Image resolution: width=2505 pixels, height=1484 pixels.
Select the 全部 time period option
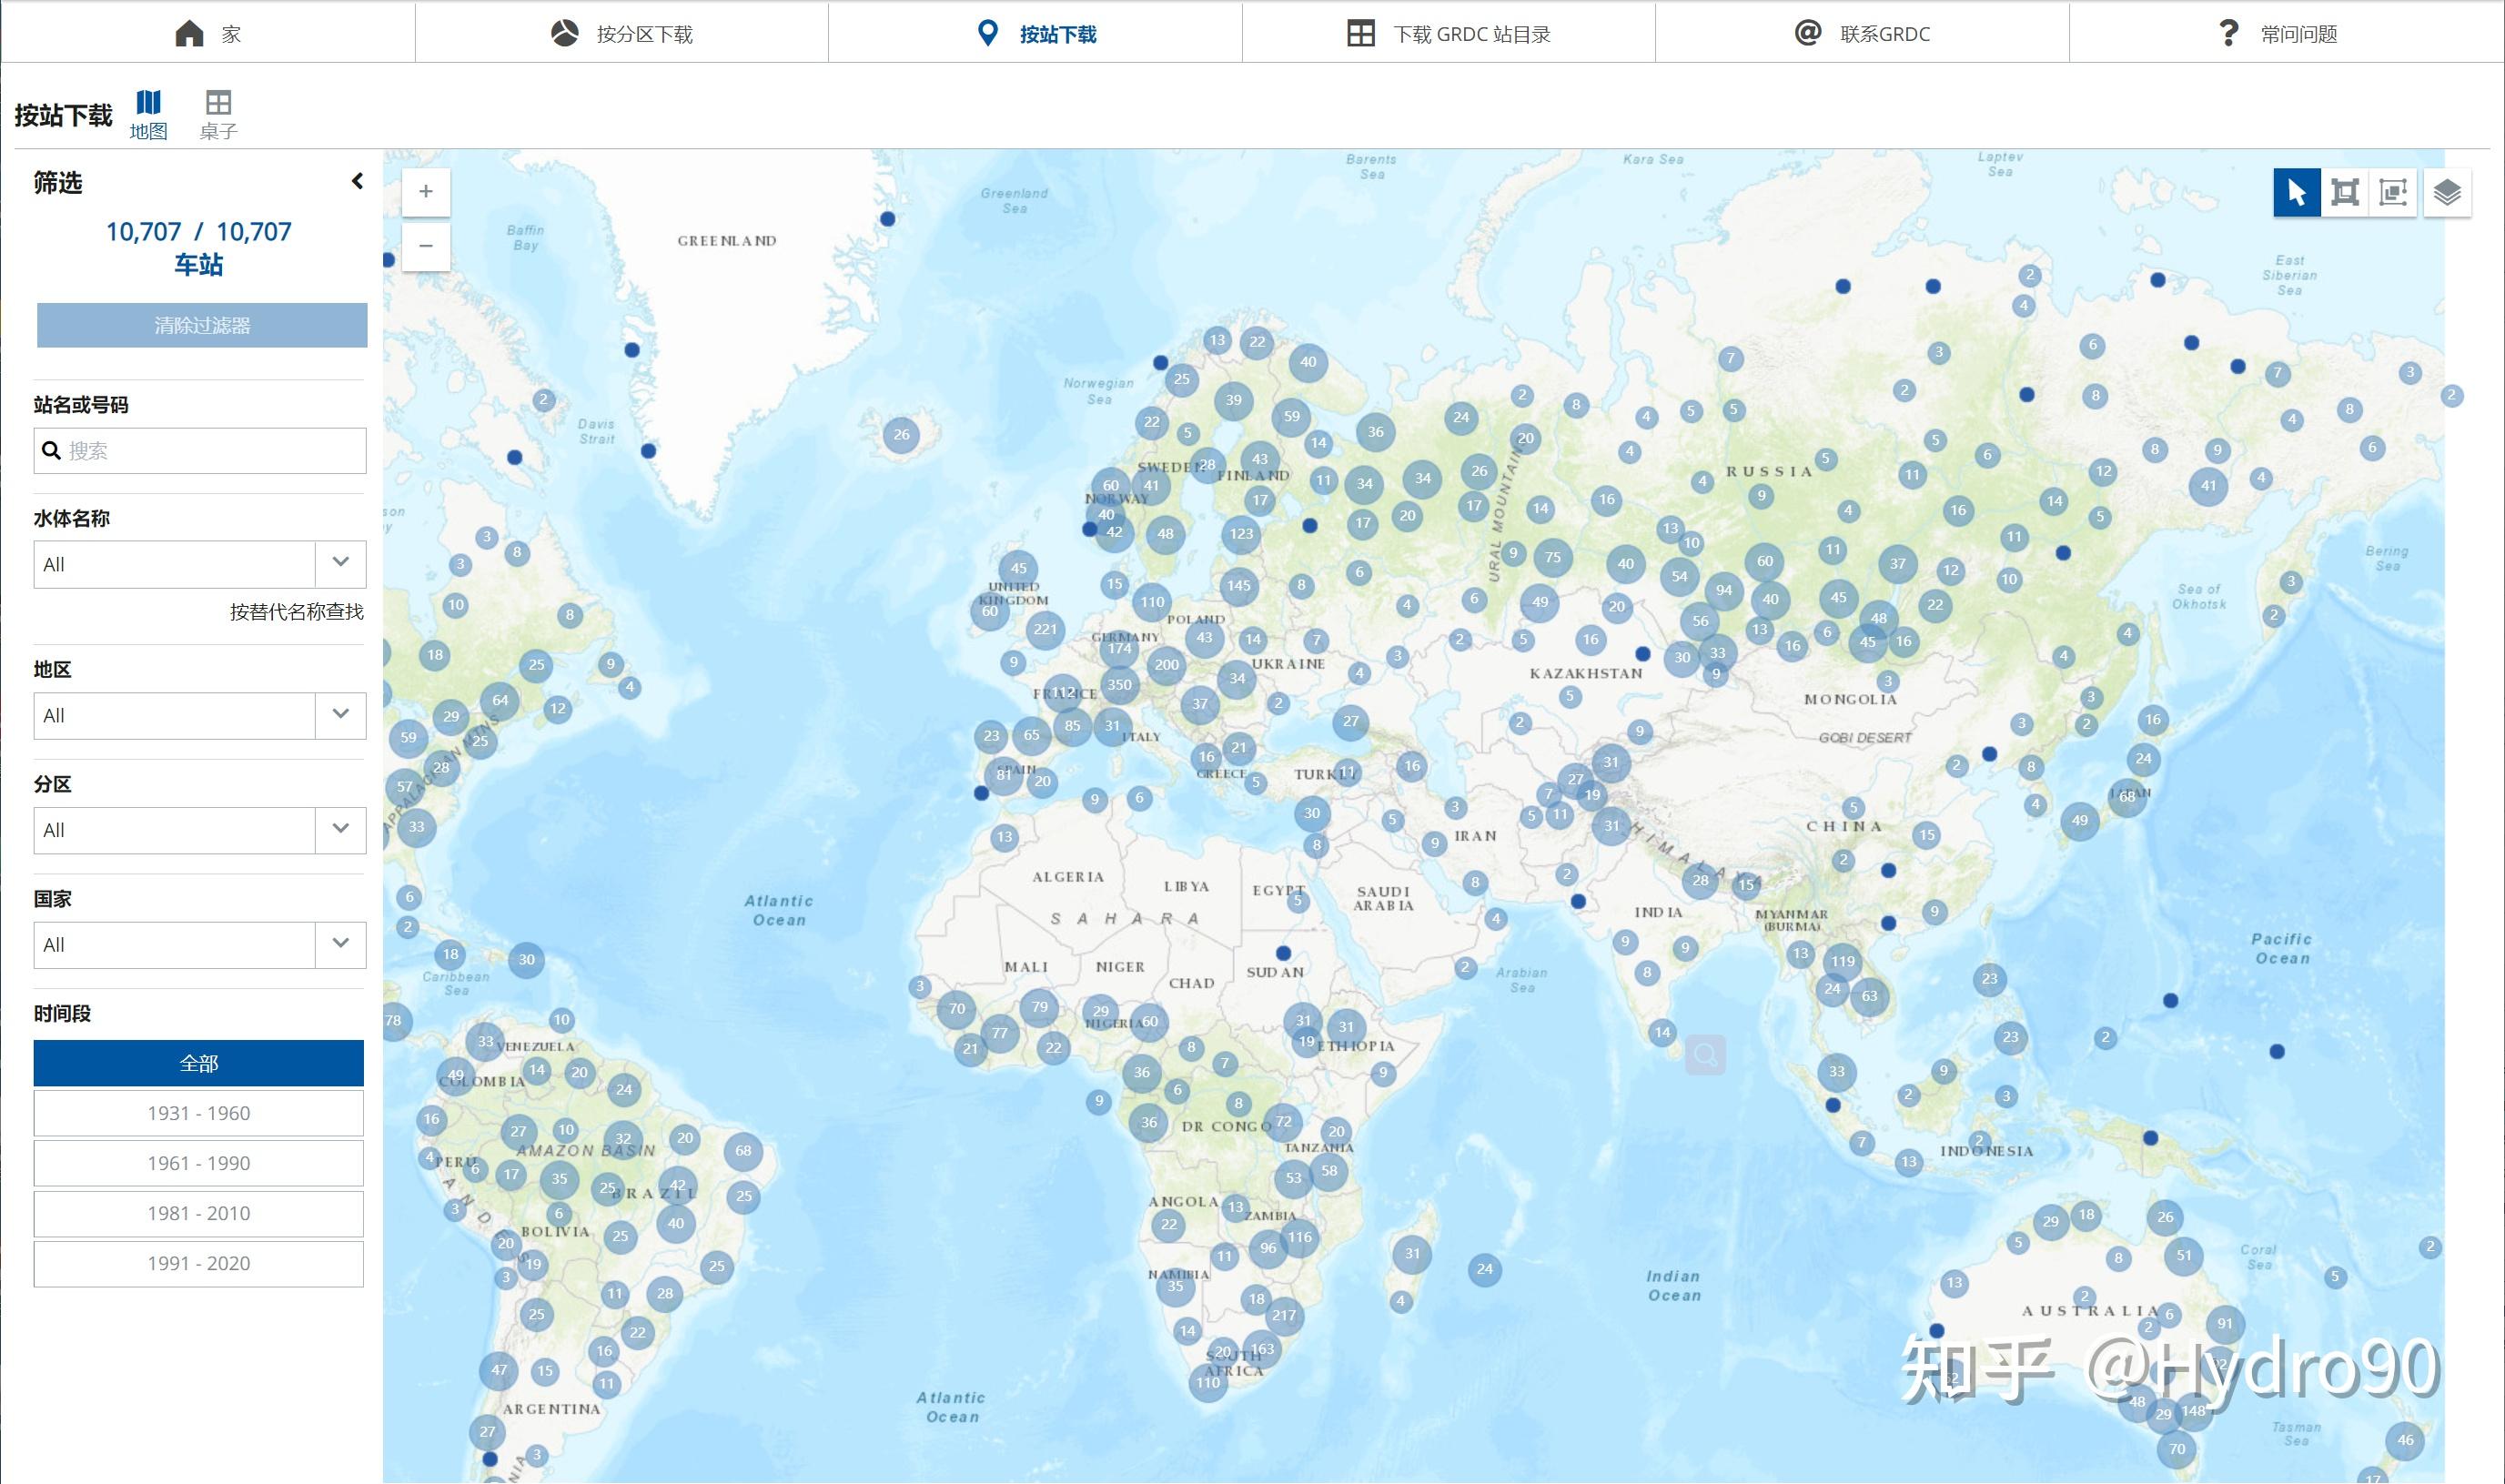(x=198, y=1063)
